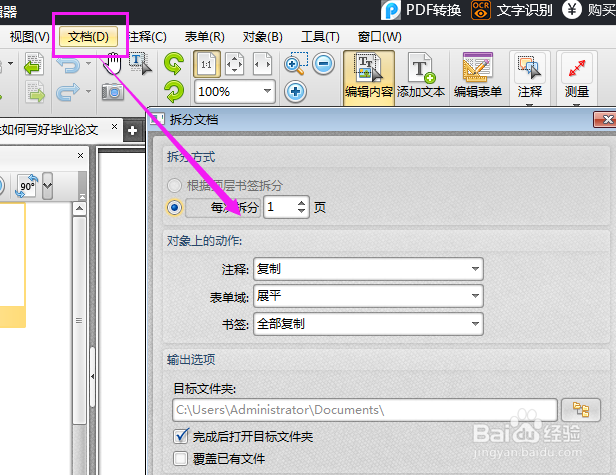This screenshot has width=616, height=475.
Task: Click the redo arrow icon
Action: [68, 92]
